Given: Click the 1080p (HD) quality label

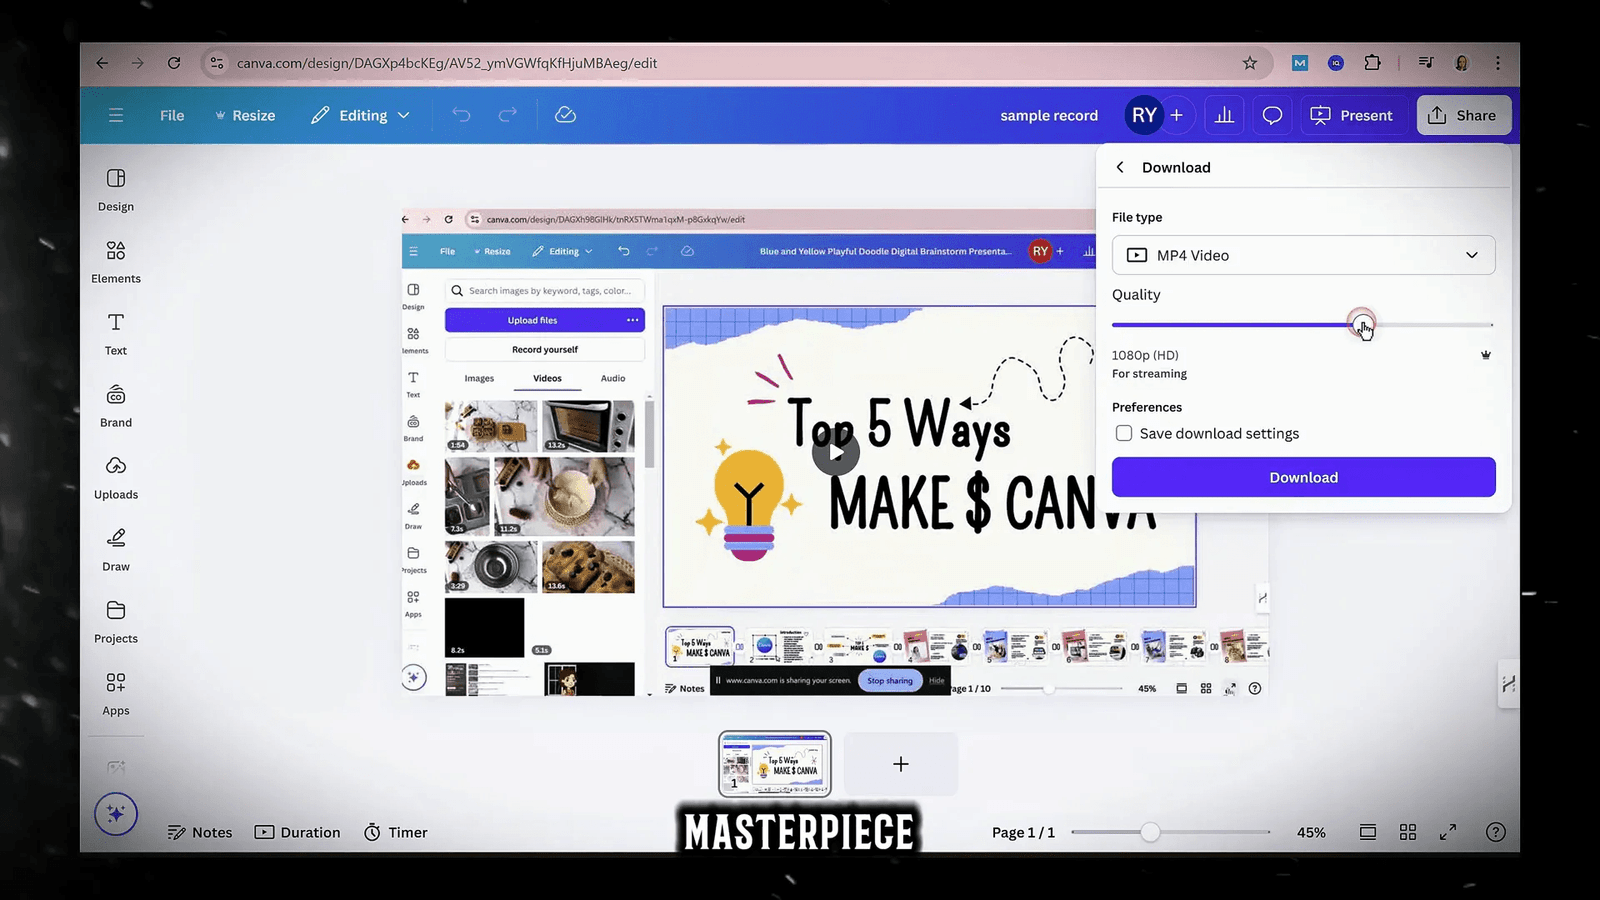Looking at the screenshot, I should click(x=1145, y=355).
